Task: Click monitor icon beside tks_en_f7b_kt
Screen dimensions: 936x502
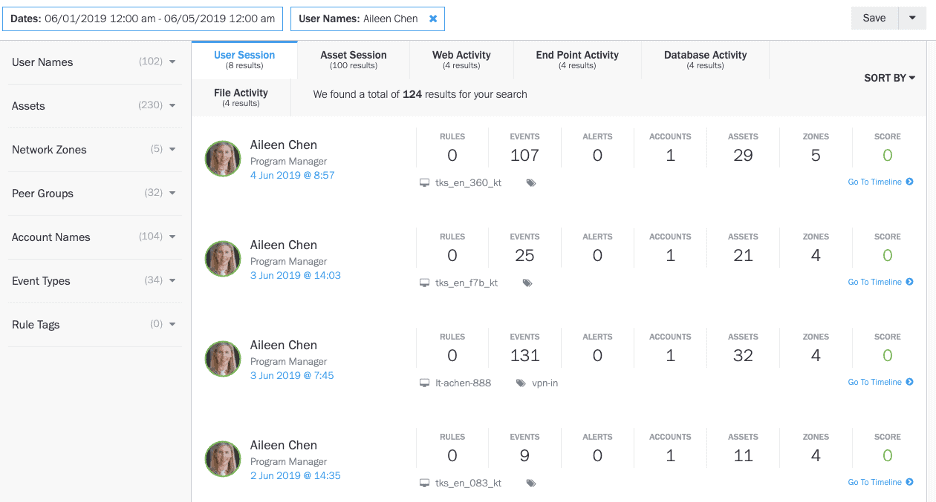Action: (424, 283)
